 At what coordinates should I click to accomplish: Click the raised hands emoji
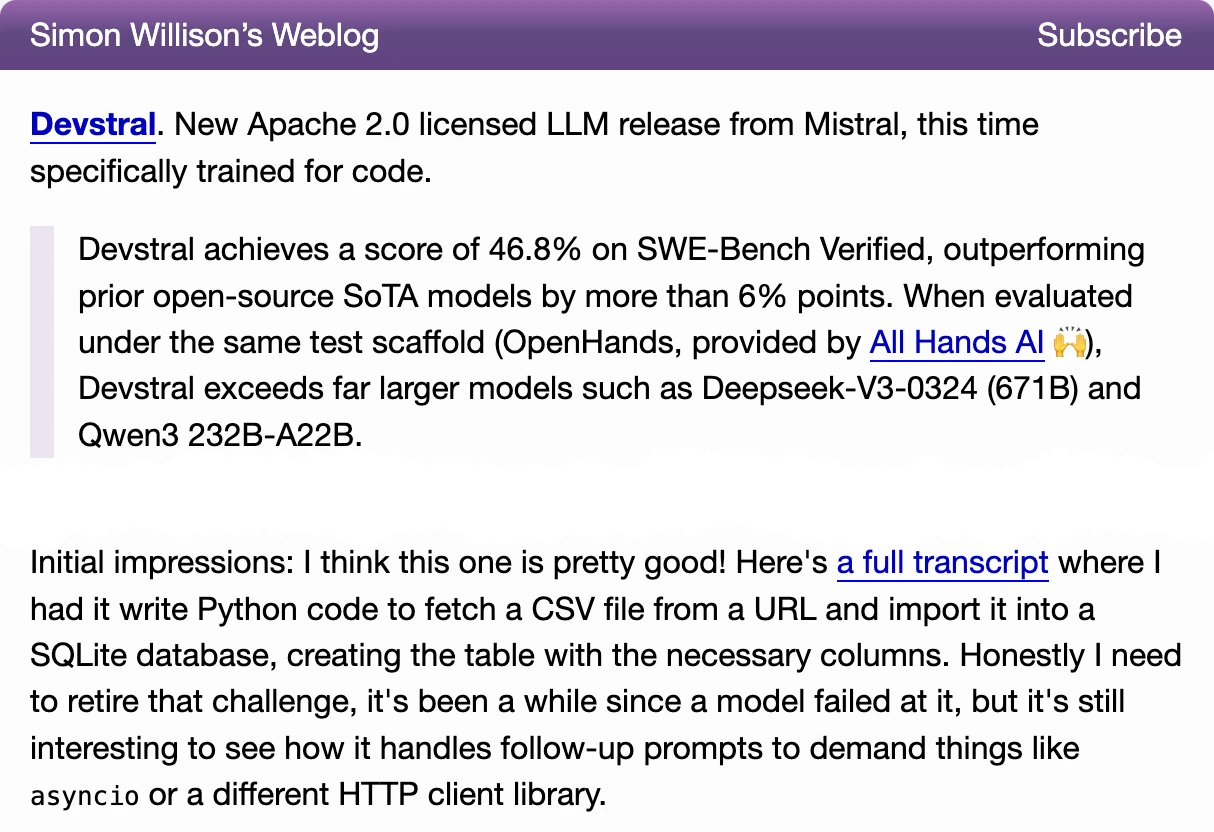click(x=1070, y=343)
